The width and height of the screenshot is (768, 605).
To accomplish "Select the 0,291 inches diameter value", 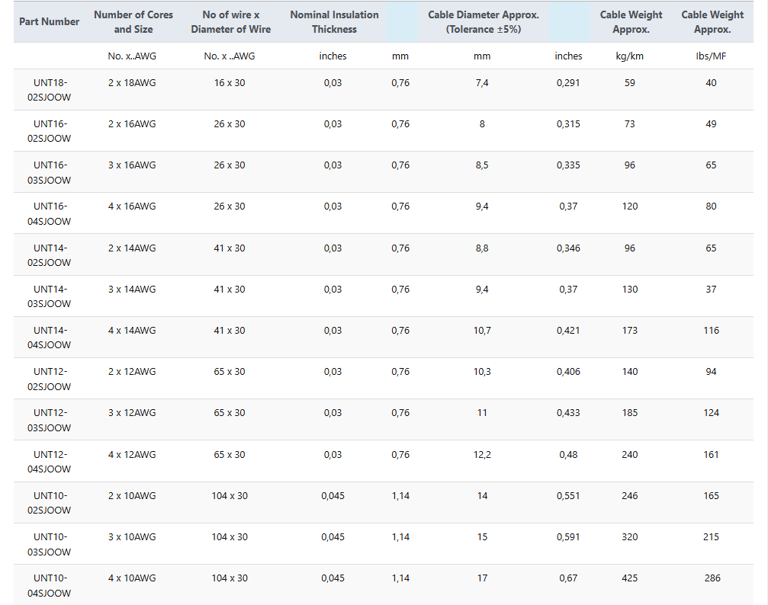I will click(x=568, y=83).
